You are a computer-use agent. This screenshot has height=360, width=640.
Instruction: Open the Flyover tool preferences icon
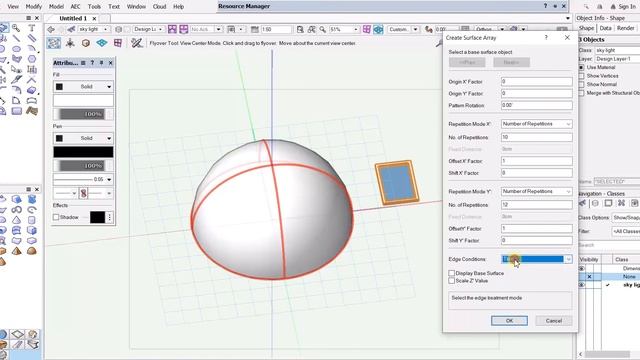pos(136,43)
